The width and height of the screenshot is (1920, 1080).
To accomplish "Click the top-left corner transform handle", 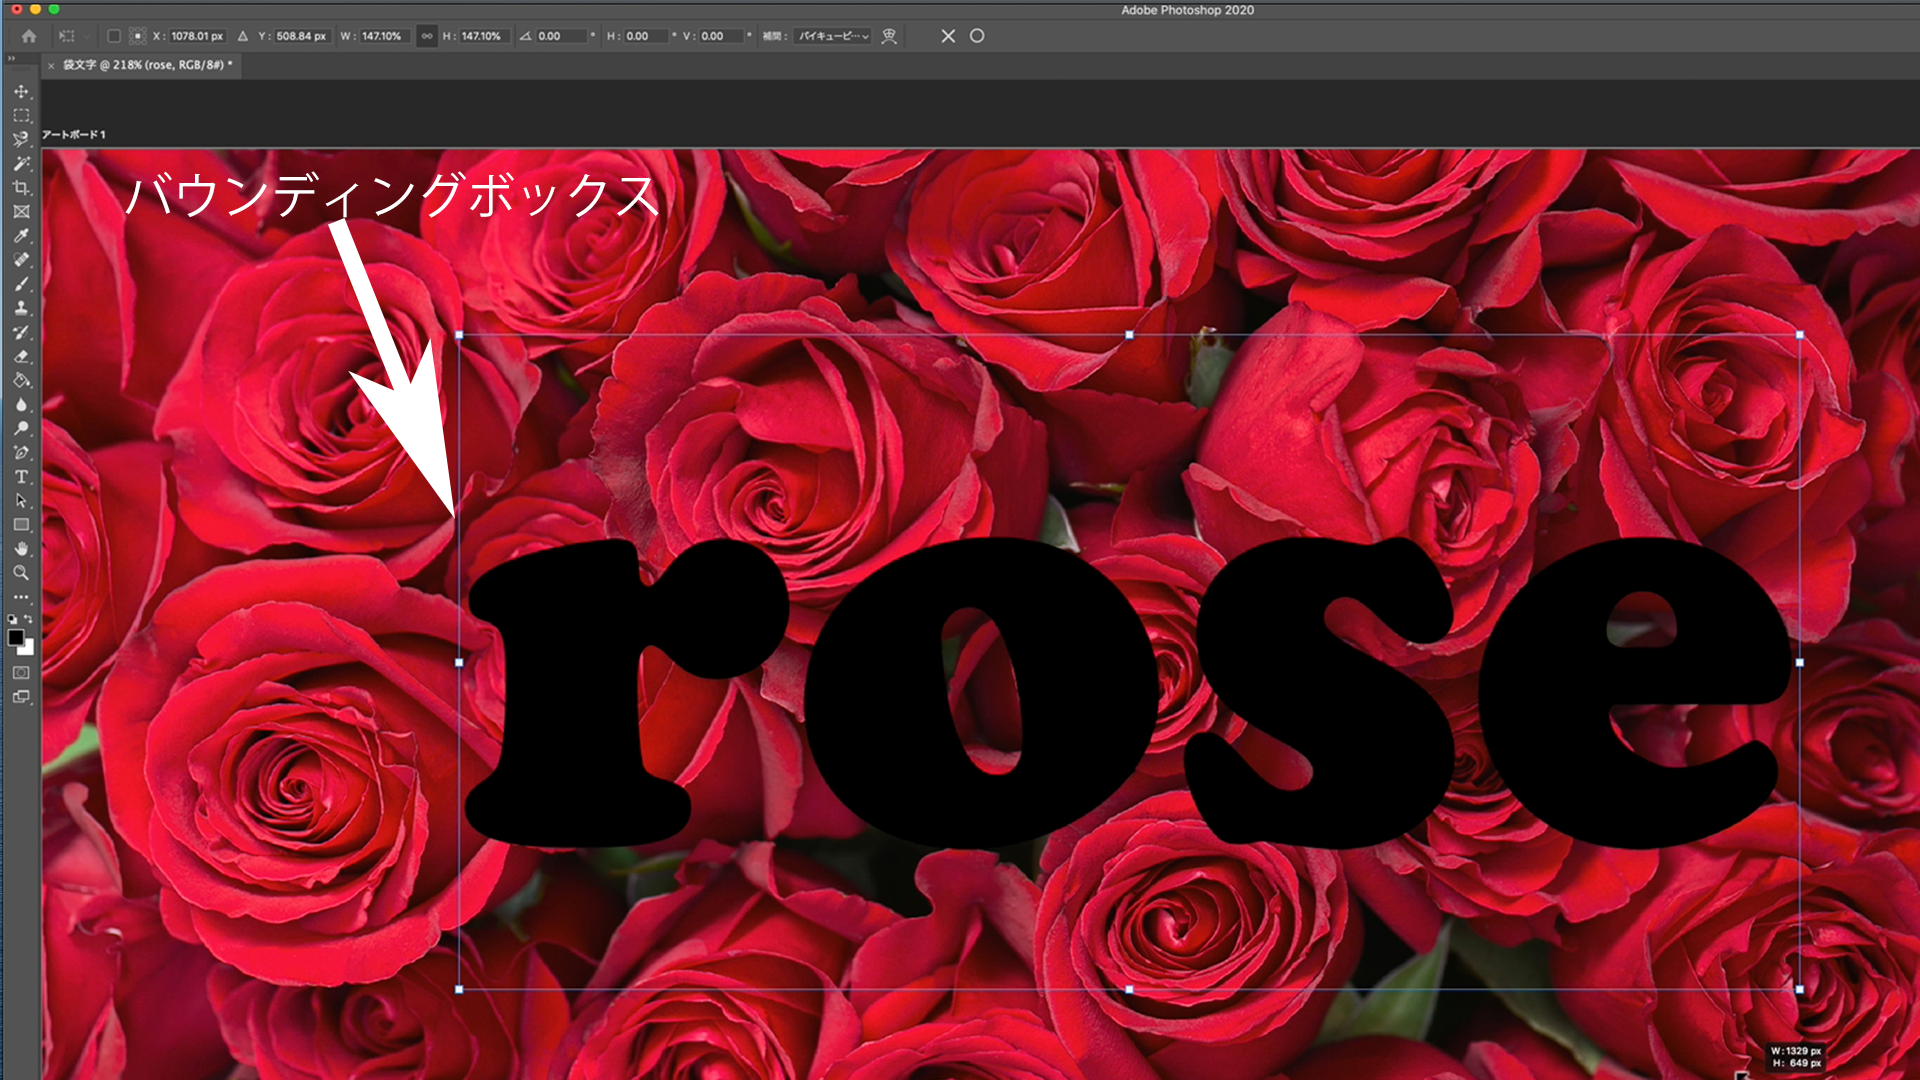I will [x=459, y=335].
